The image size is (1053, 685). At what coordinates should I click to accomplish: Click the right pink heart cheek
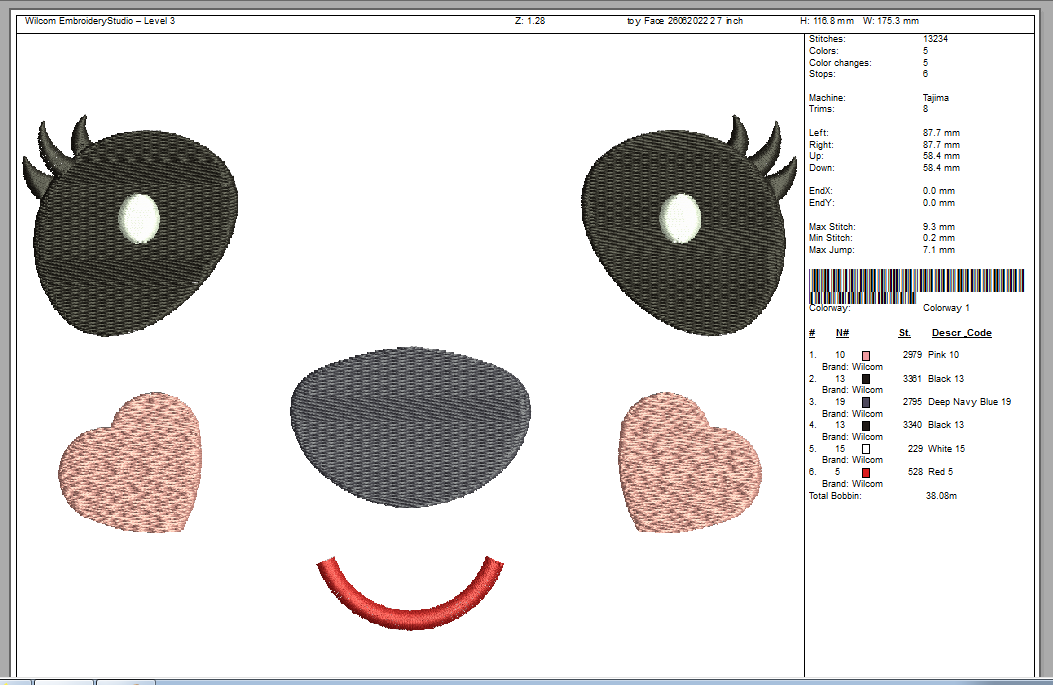(x=690, y=463)
